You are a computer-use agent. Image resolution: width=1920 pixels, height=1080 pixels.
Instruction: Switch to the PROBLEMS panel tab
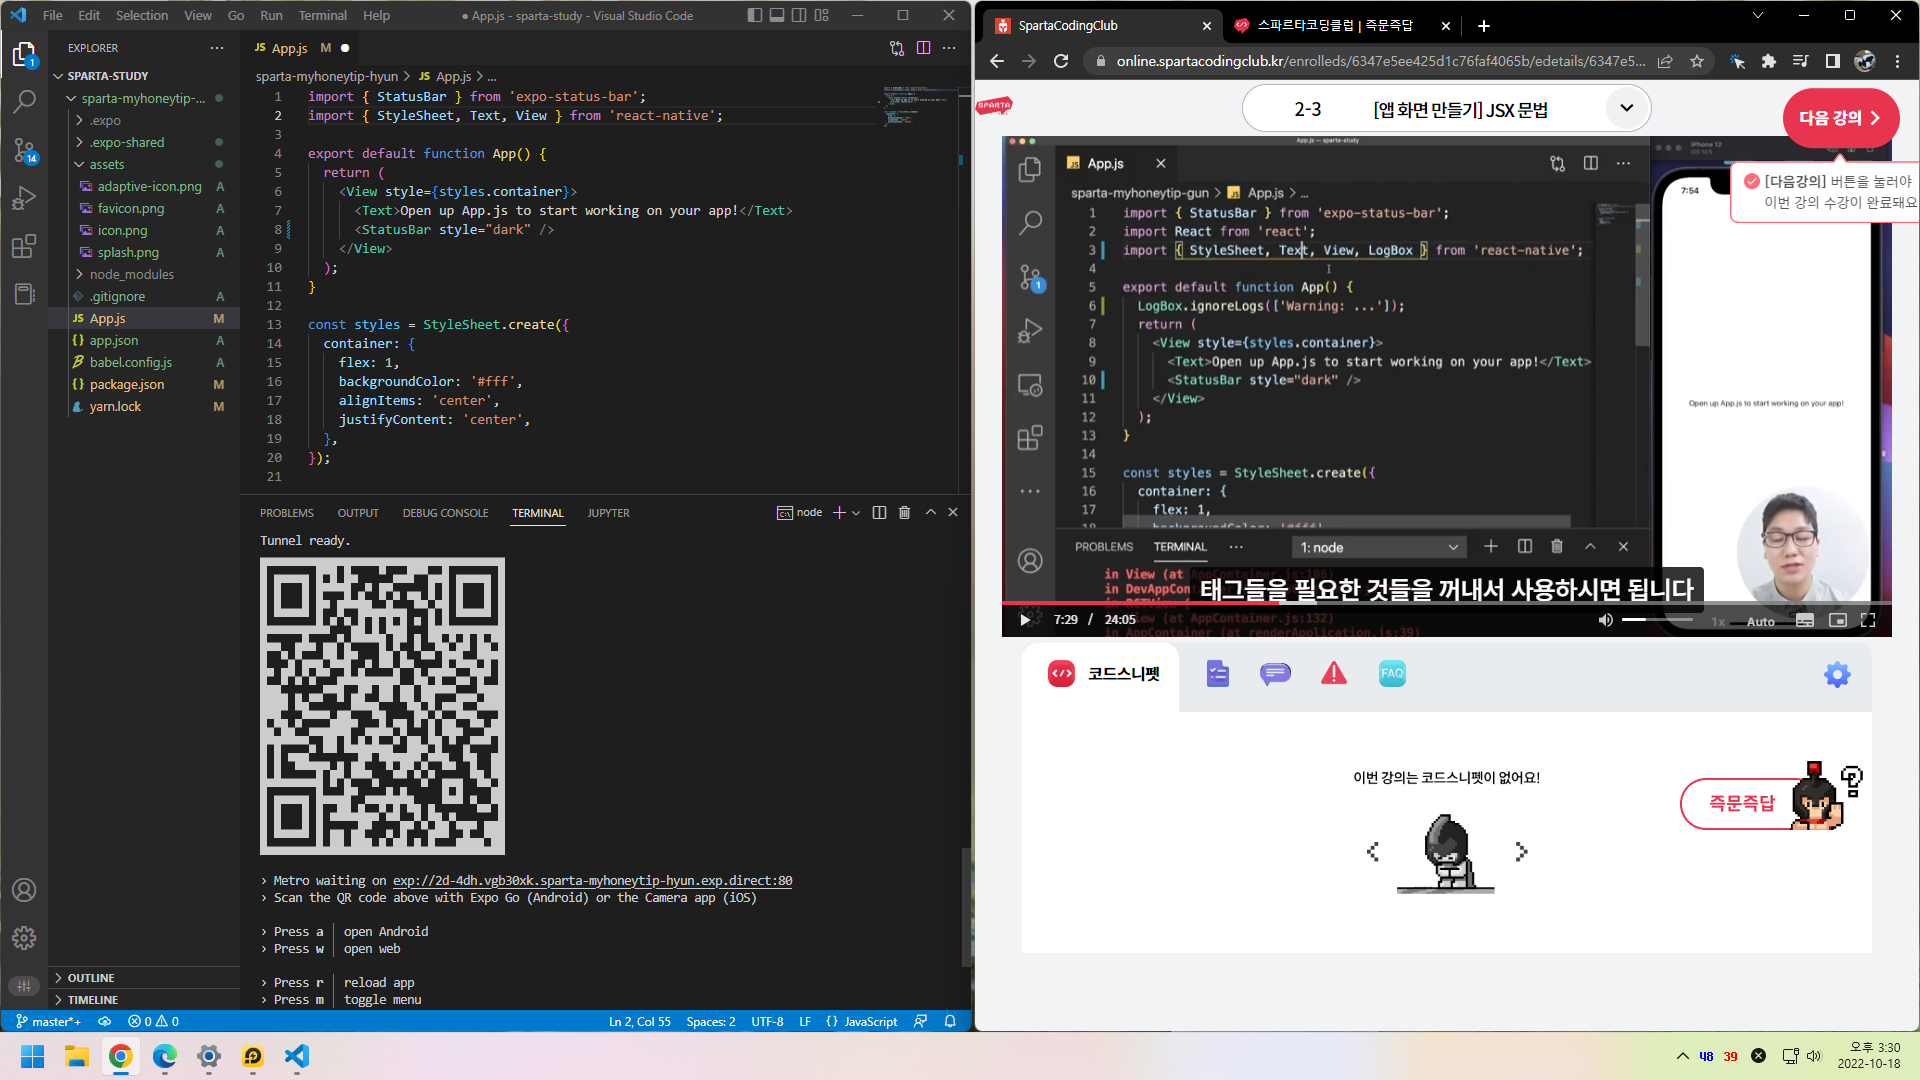287,513
